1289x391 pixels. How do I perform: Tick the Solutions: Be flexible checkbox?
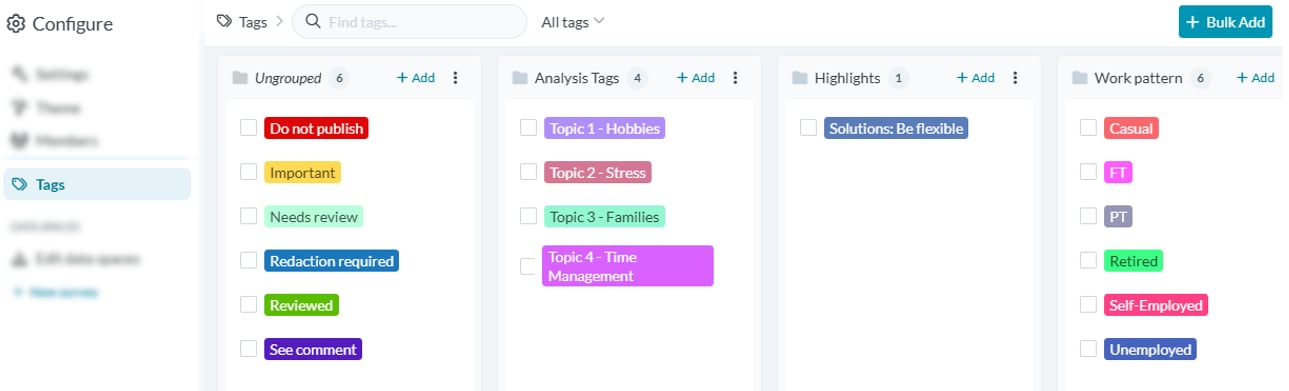point(808,127)
